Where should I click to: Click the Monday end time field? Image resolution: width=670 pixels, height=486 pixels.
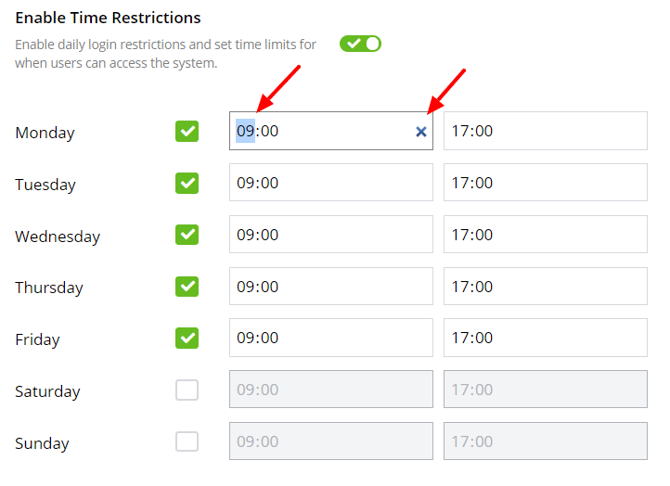545,131
